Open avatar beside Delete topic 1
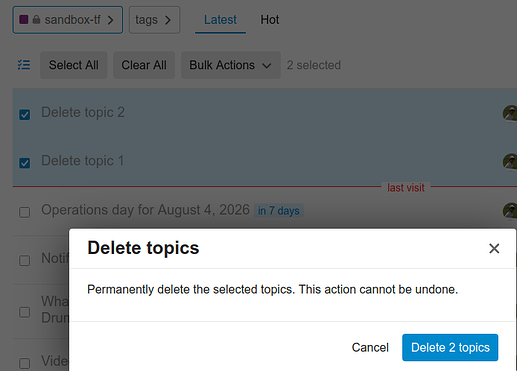The image size is (517, 371). click(510, 162)
